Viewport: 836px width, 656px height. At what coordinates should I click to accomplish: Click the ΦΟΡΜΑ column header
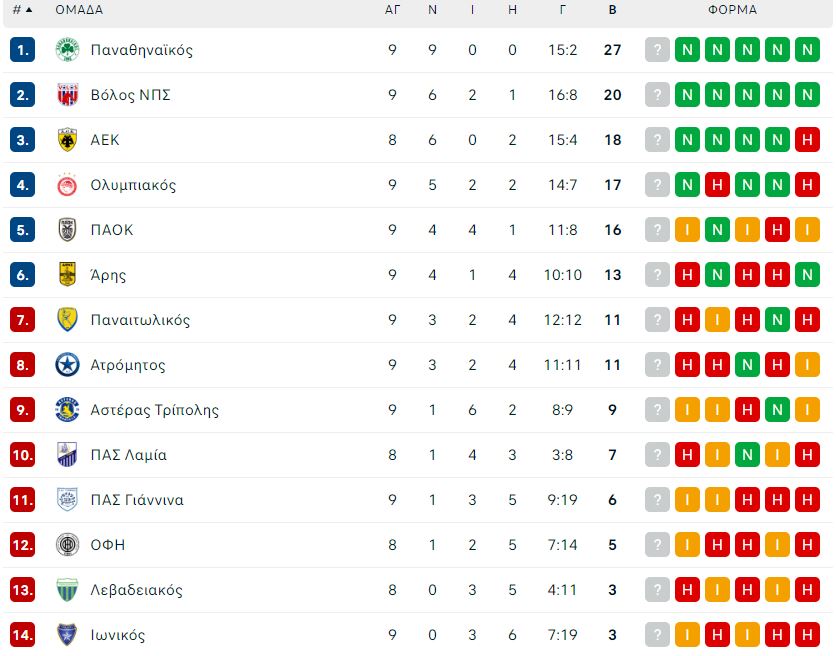(732, 10)
